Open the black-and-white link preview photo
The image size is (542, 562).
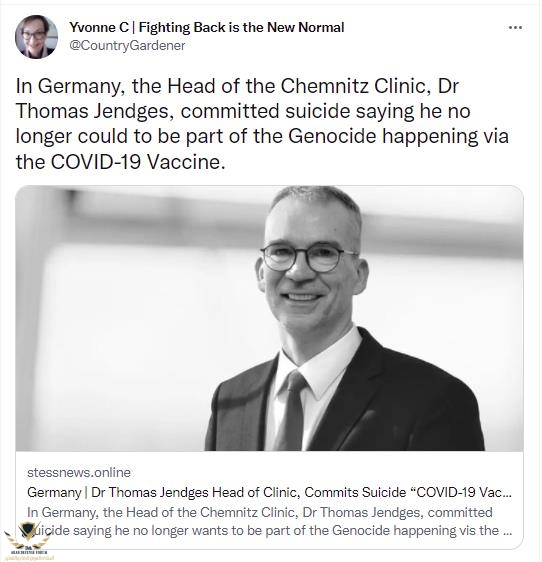click(x=270, y=319)
